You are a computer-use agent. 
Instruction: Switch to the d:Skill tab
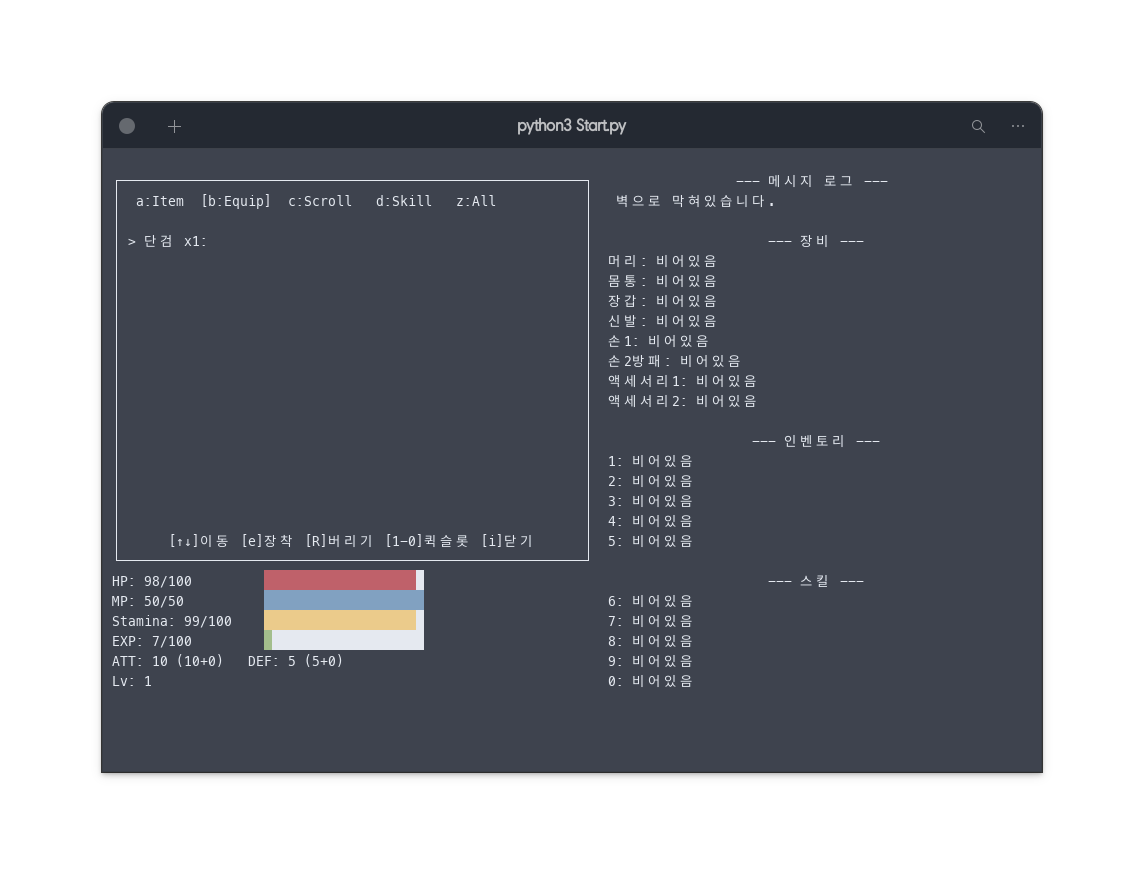(404, 201)
